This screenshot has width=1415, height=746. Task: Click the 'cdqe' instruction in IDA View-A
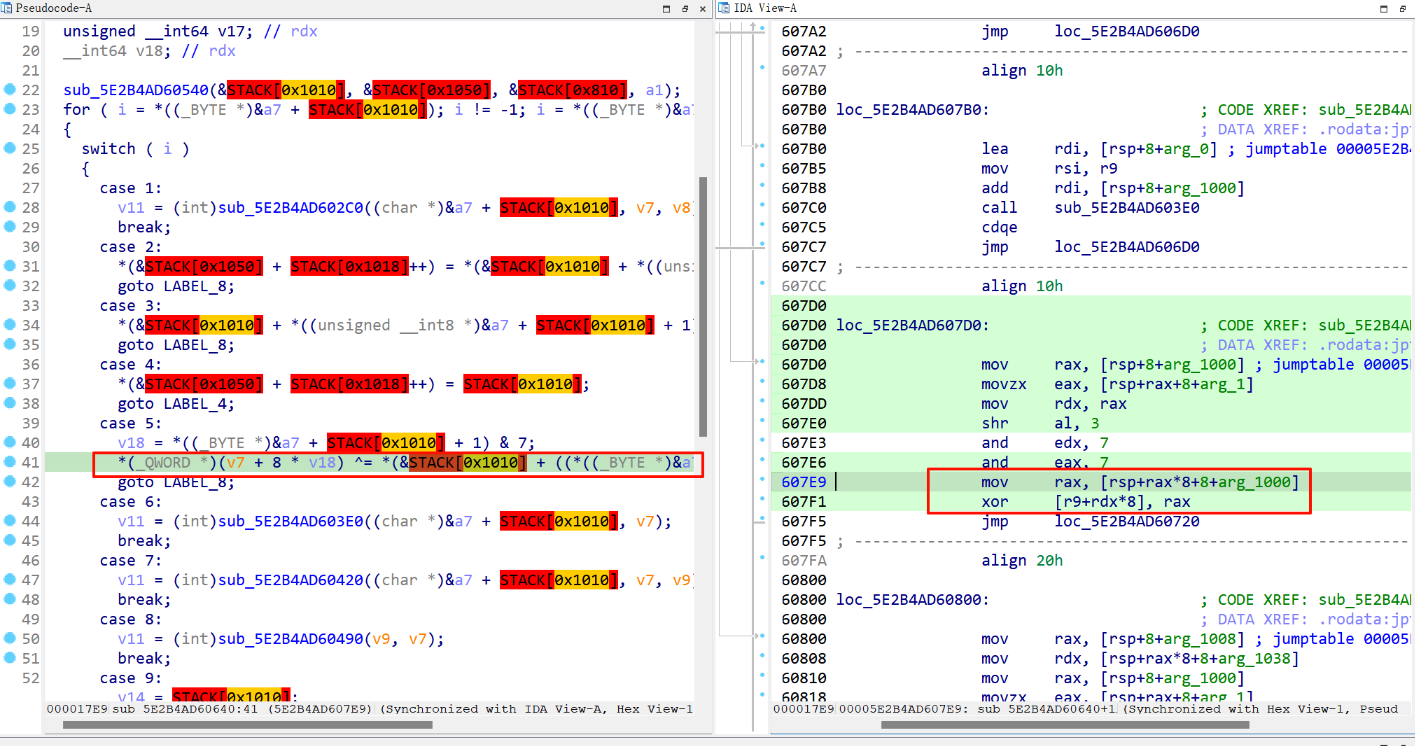999,227
